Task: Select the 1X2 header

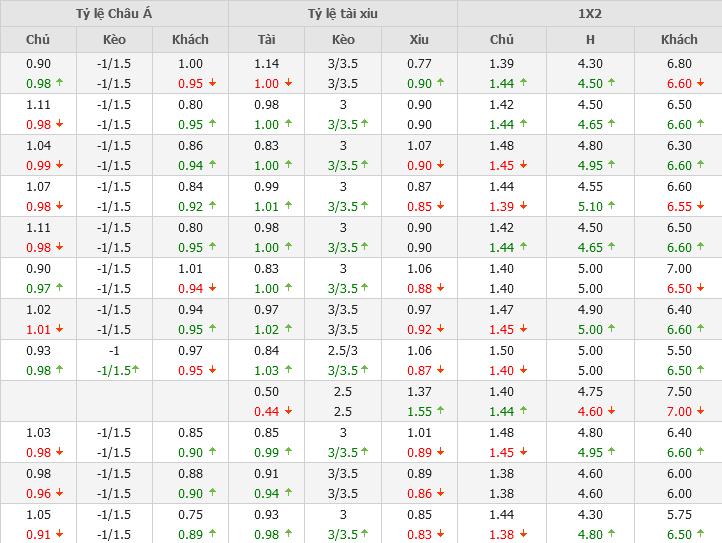Action: (589, 13)
